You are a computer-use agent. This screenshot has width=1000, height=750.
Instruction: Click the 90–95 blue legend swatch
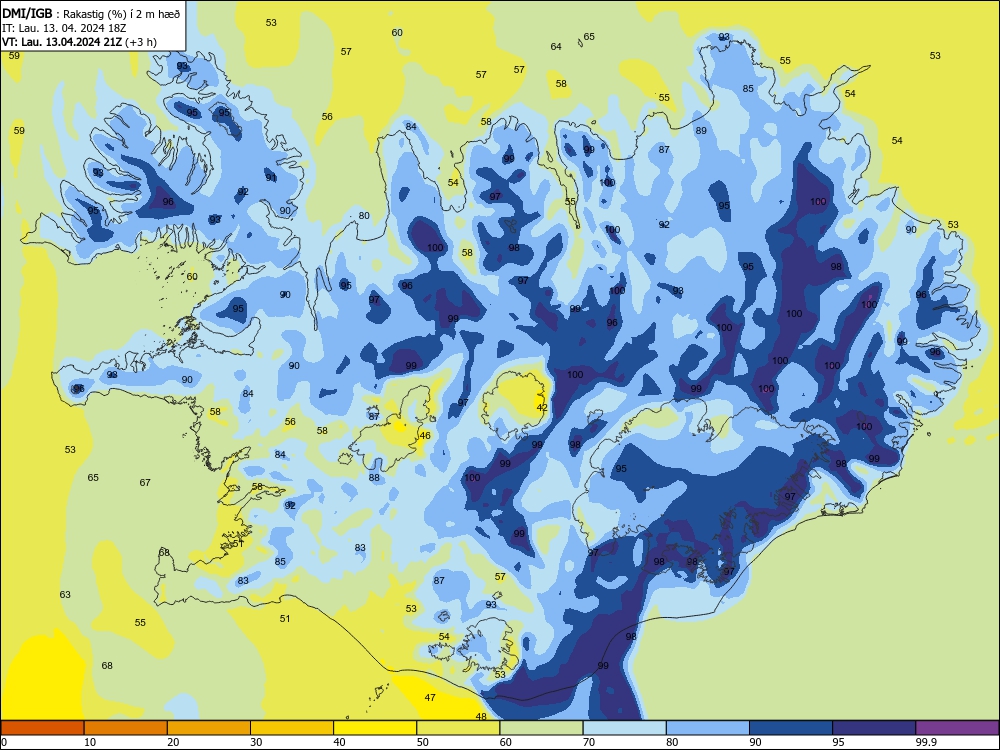pyautogui.click(x=791, y=728)
